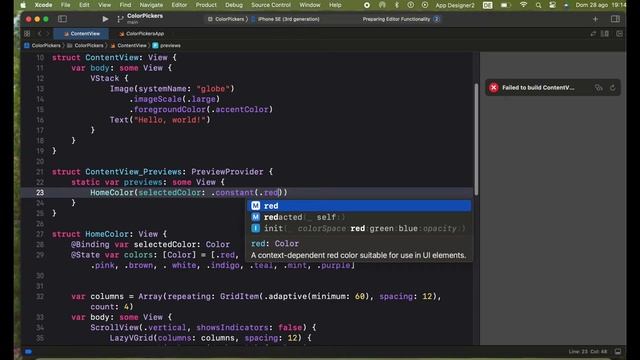
Task: Retry the preview with the refresh icon
Action: pyautogui.click(x=613, y=88)
